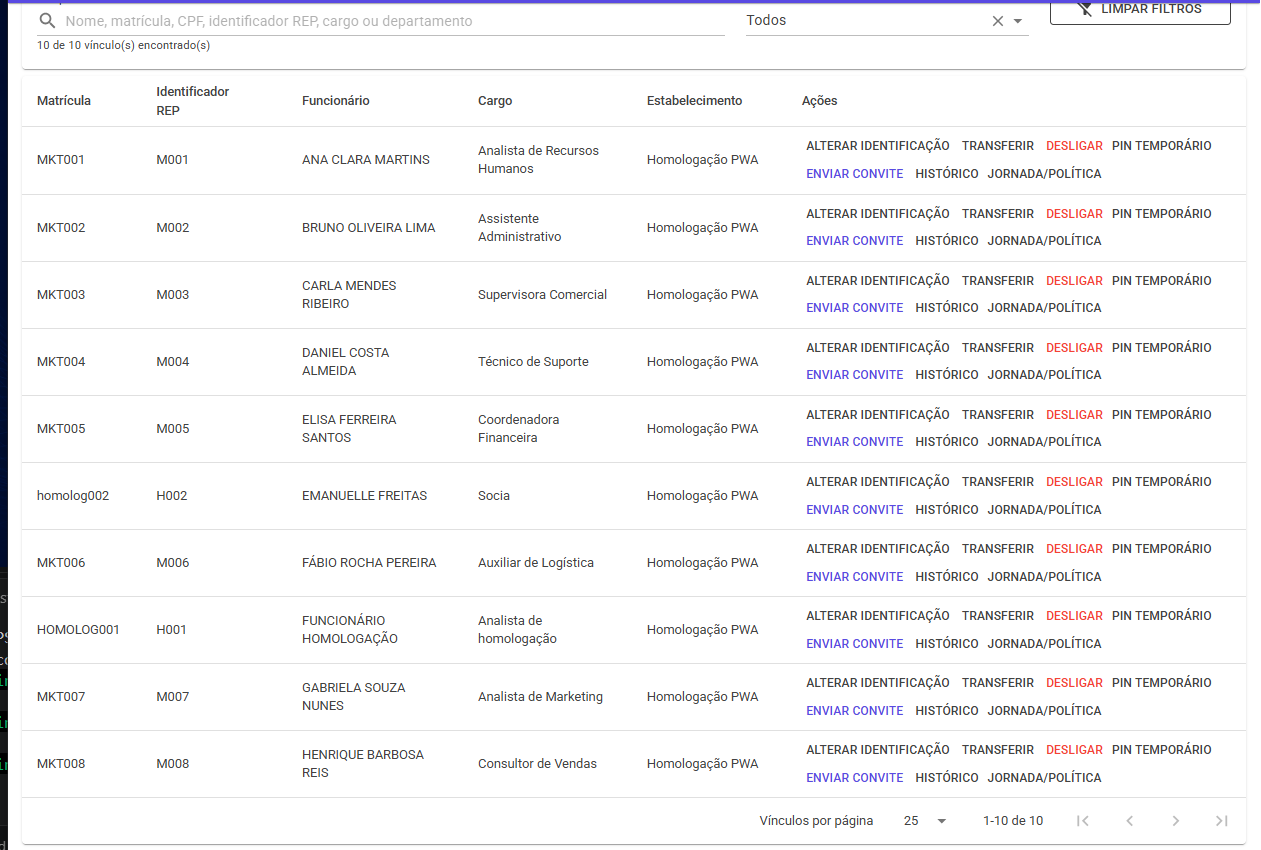Click the Funcionário column header
This screenshot has width=1261, height=850.
click(336, 101)
